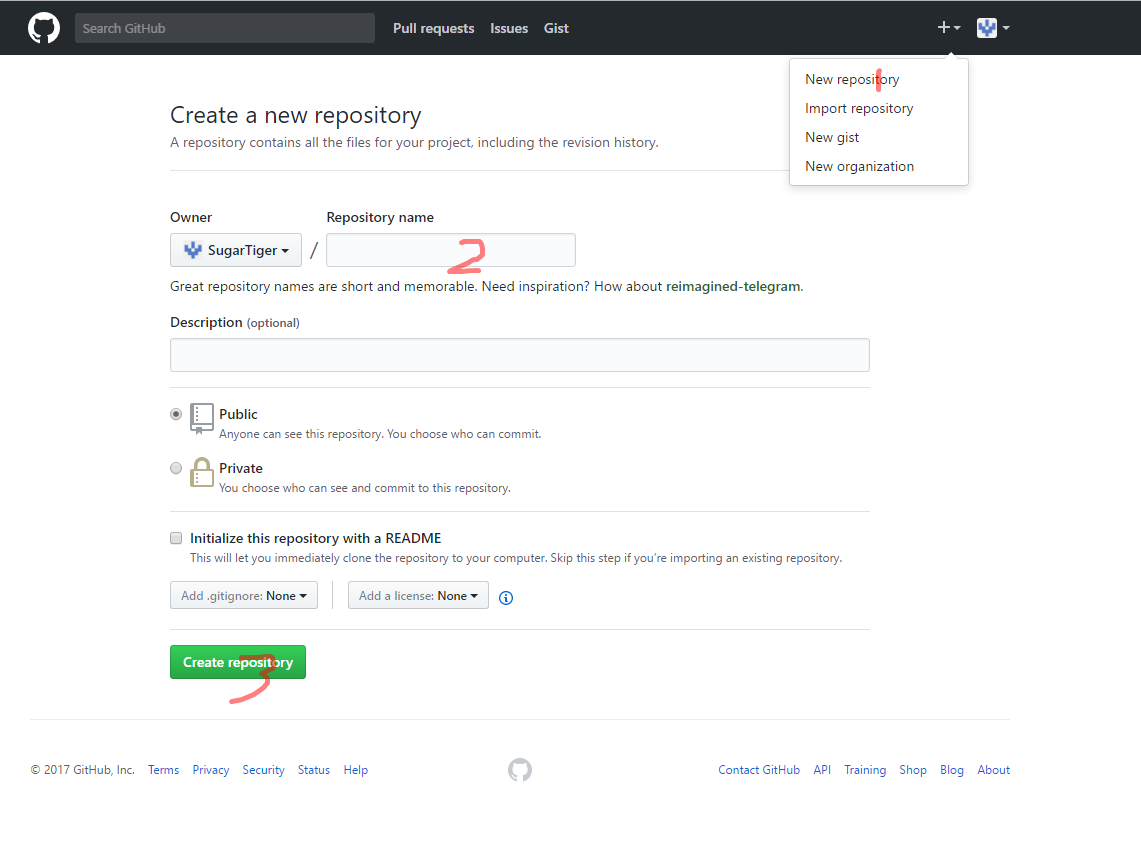Screen dimensions: 1141x858
Task: Open the user avatar profile menu
Action: click(x=993, y=28)
